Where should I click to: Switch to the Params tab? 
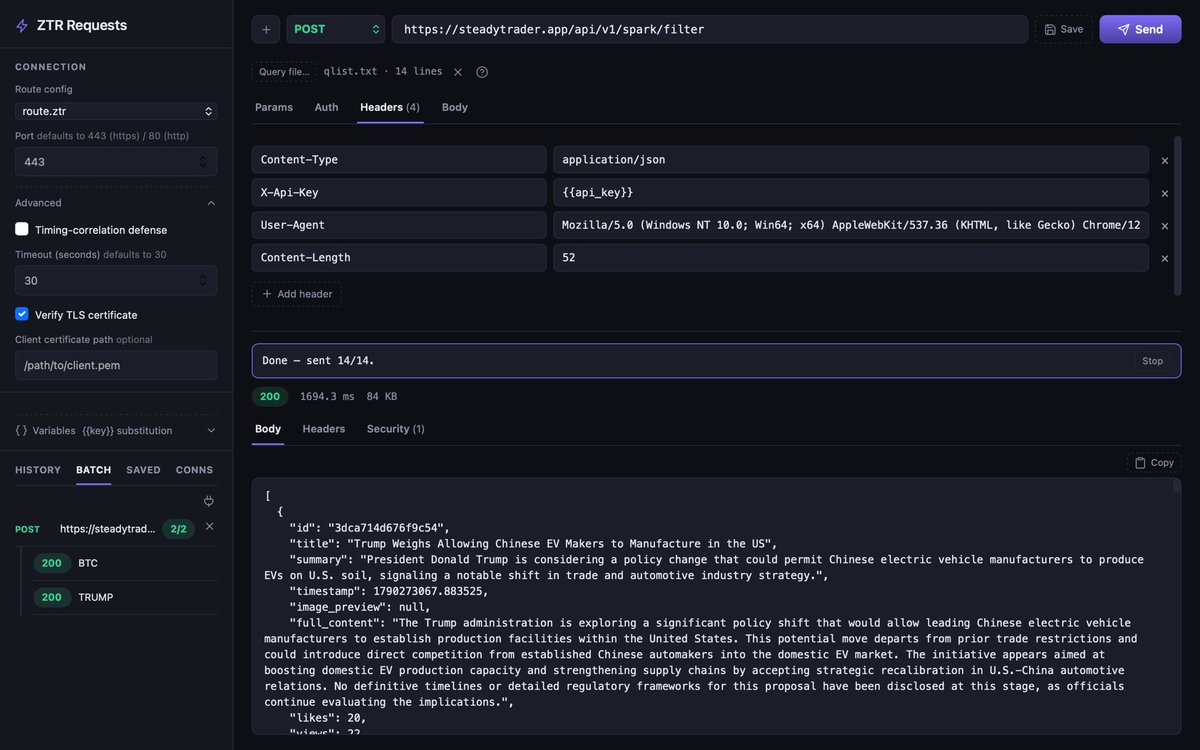274,107
